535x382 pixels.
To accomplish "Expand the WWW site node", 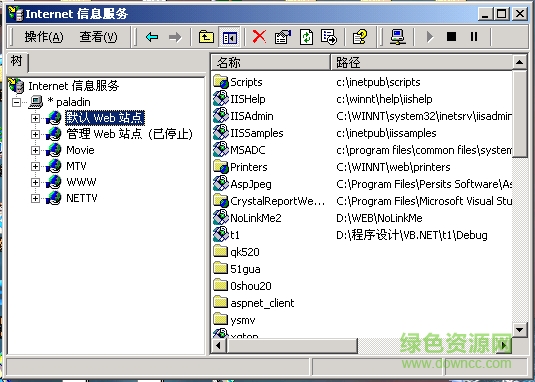I will click(x=35, y=182).
